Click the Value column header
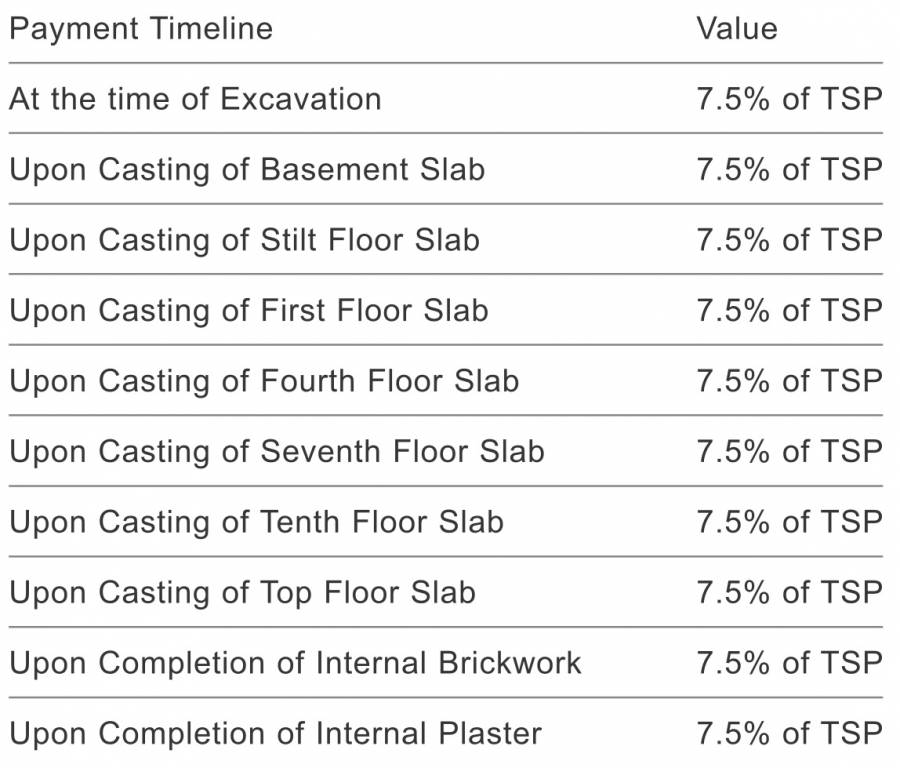900x768 pixels. click(737, 29)
